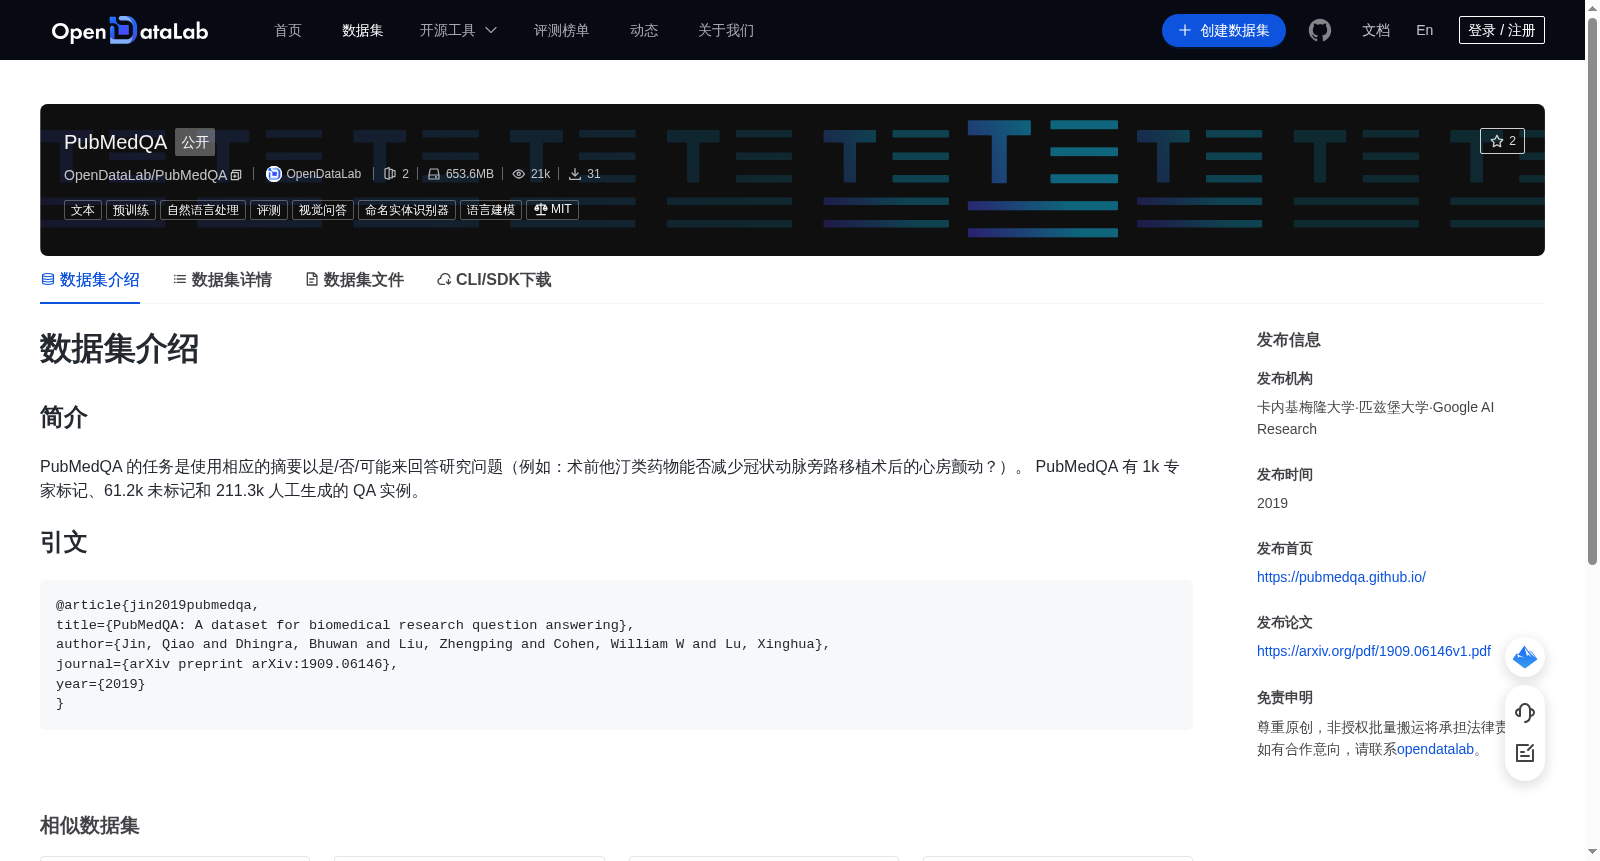Click the 评测 tag
Viewport: 1600px width, 861px height.
point(269,210)
